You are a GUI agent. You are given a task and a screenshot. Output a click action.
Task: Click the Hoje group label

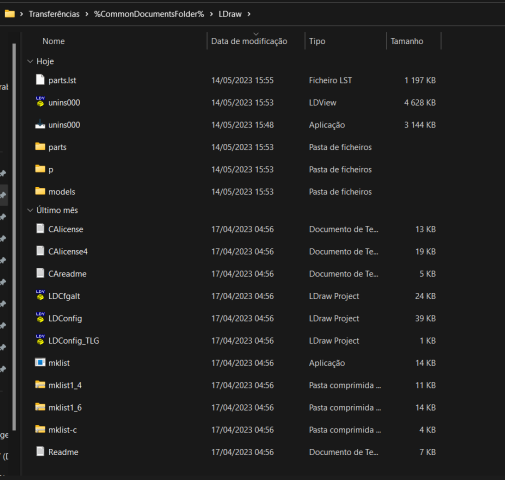(45, 61)
